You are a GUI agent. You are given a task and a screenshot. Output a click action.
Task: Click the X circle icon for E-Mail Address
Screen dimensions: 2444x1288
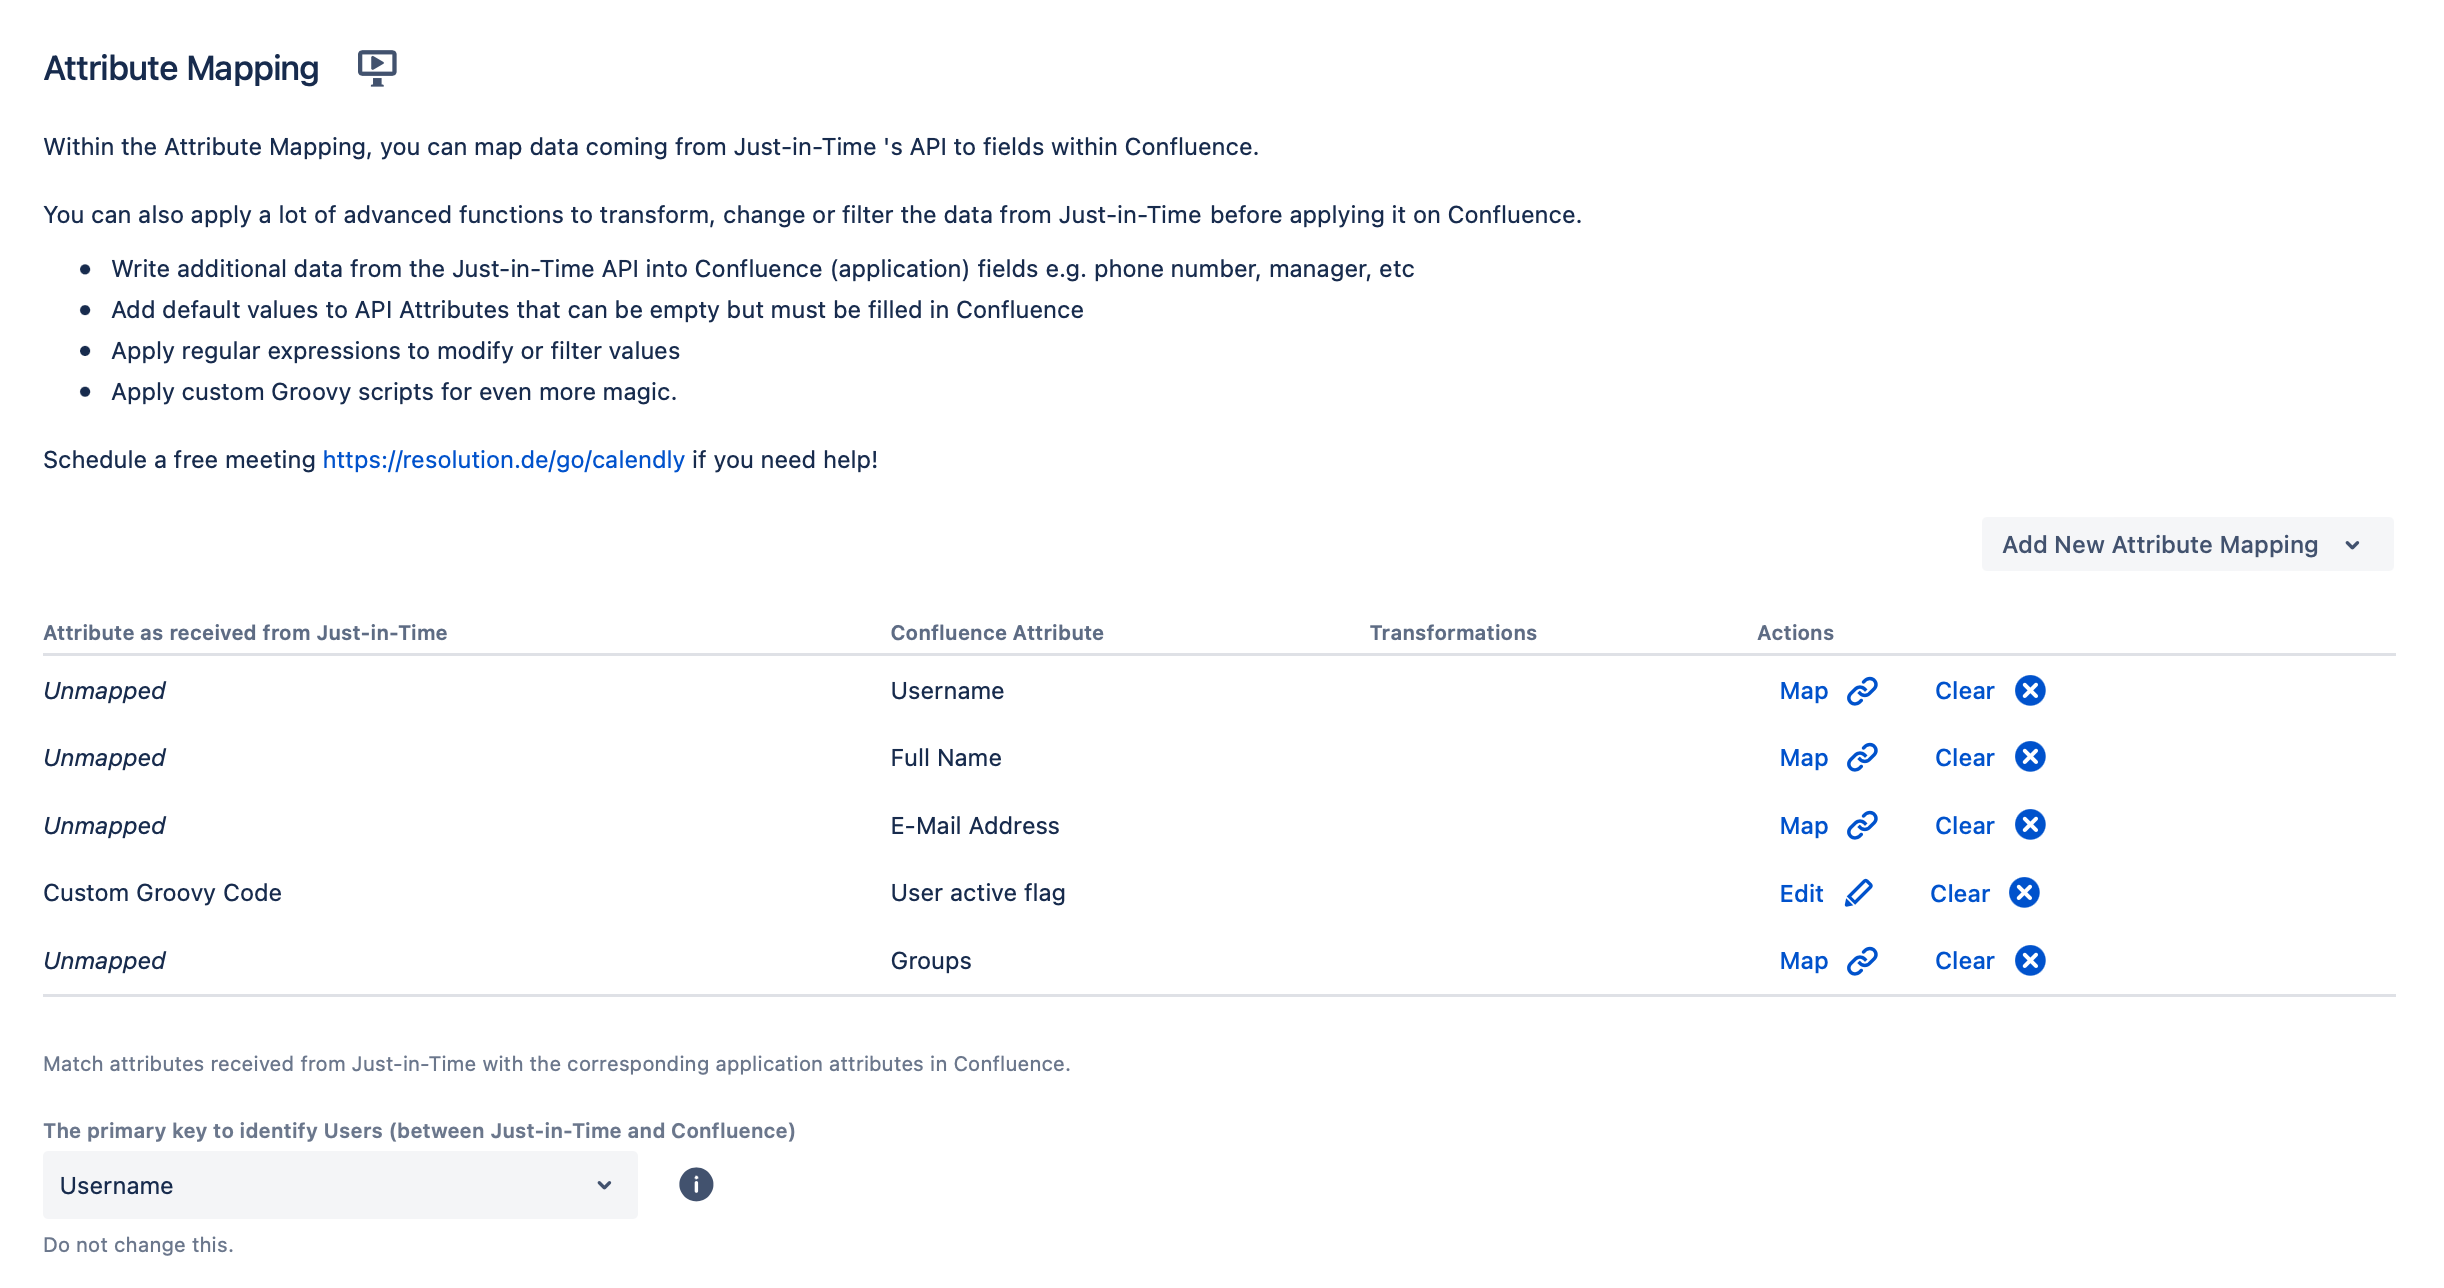[x=2030, y=826]
